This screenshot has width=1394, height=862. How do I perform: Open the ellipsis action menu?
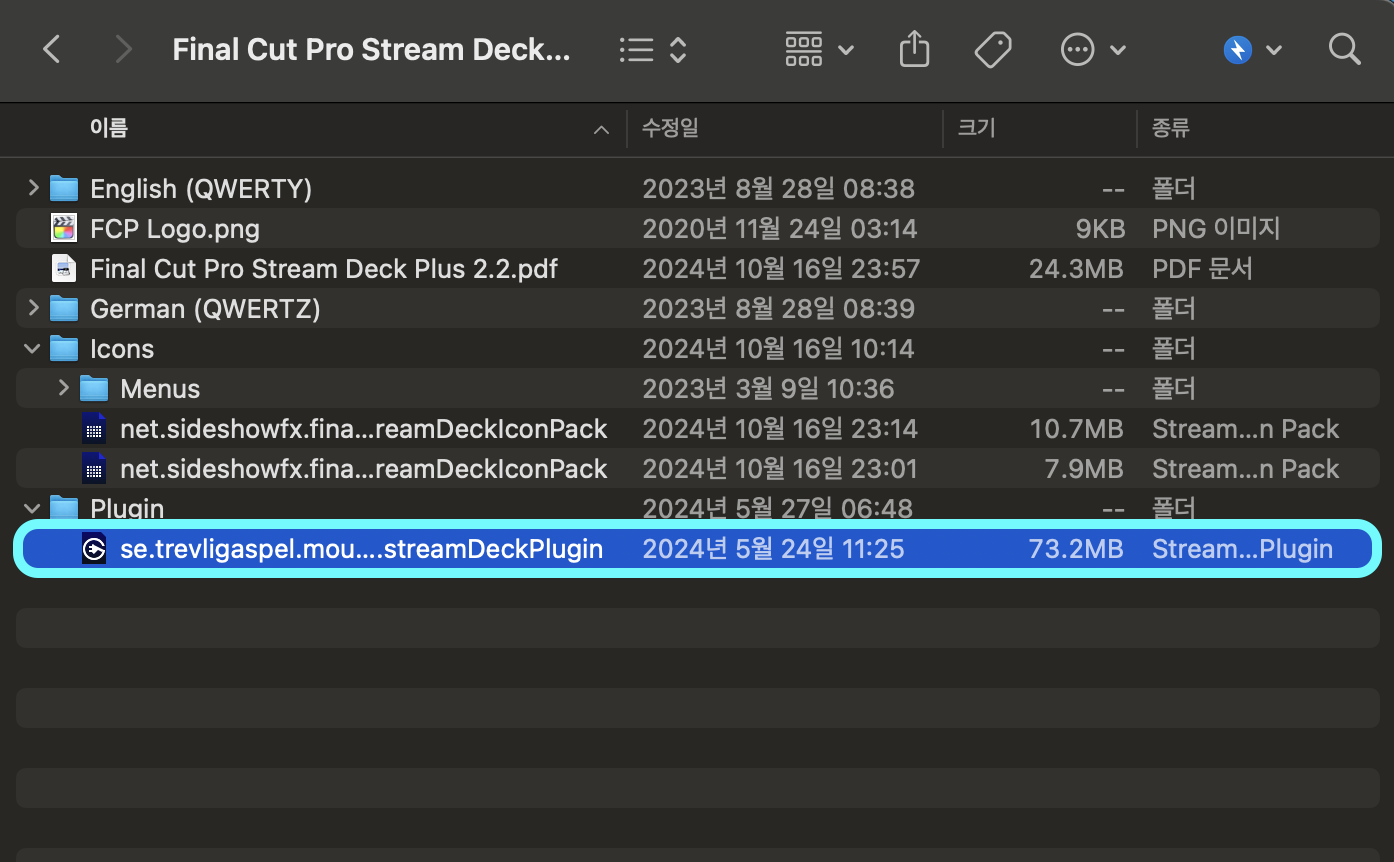tap(1093, 49)
